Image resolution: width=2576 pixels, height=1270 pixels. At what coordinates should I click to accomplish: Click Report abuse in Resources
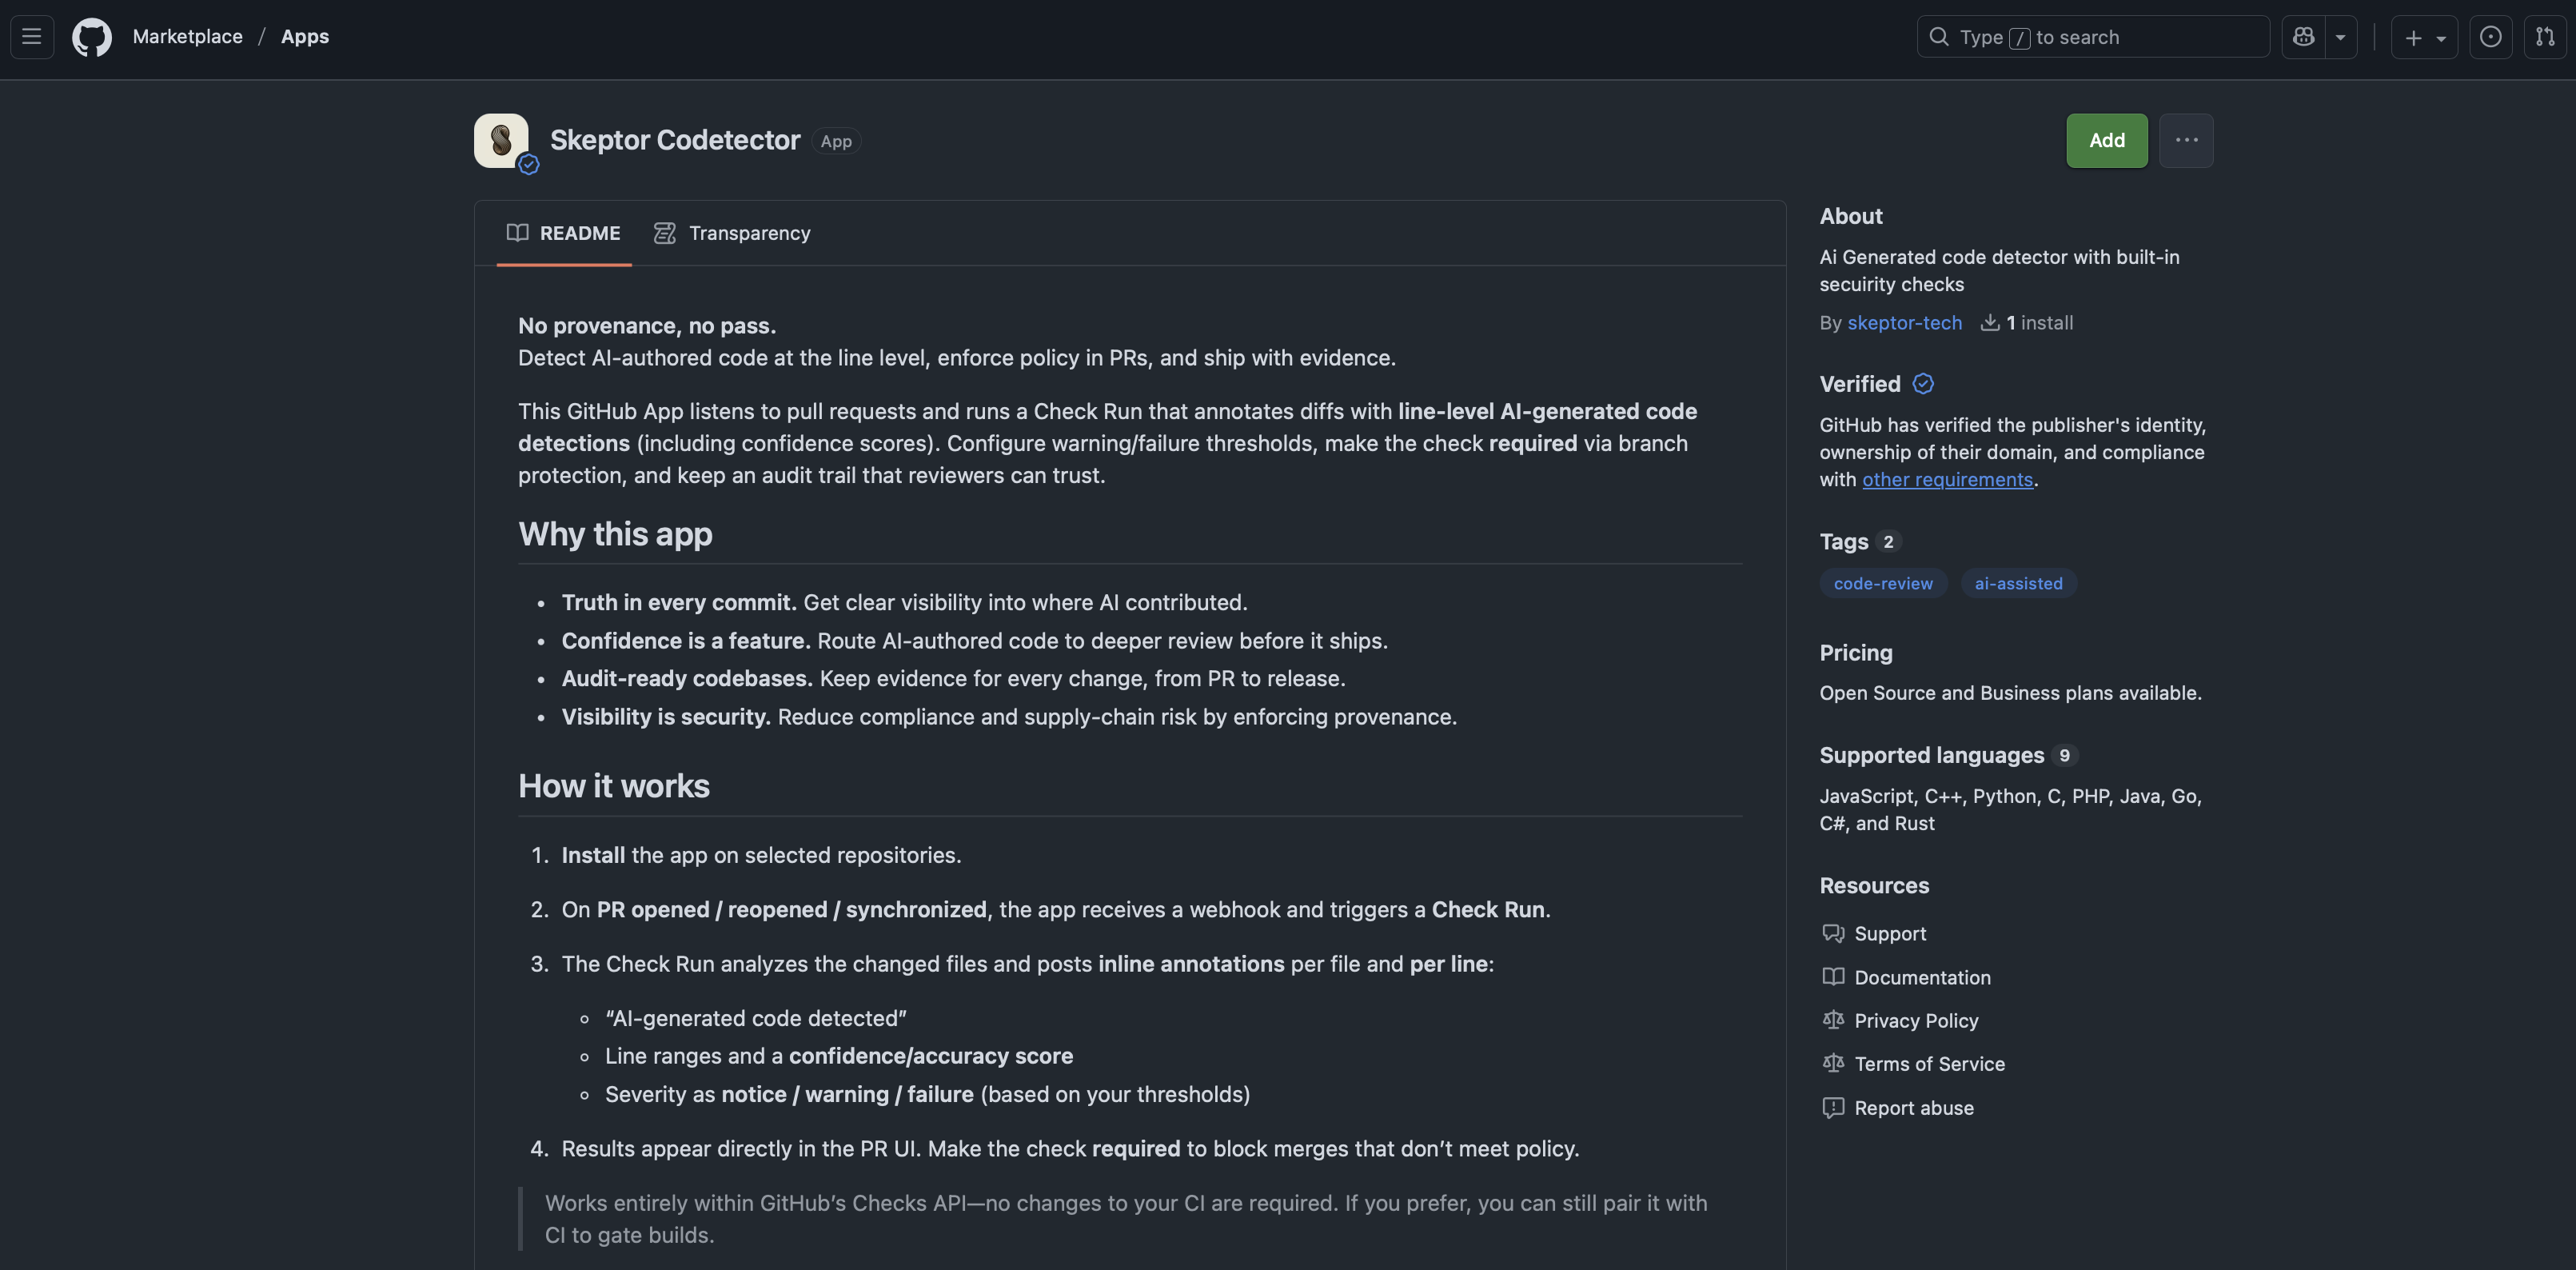[1914, 1108]
